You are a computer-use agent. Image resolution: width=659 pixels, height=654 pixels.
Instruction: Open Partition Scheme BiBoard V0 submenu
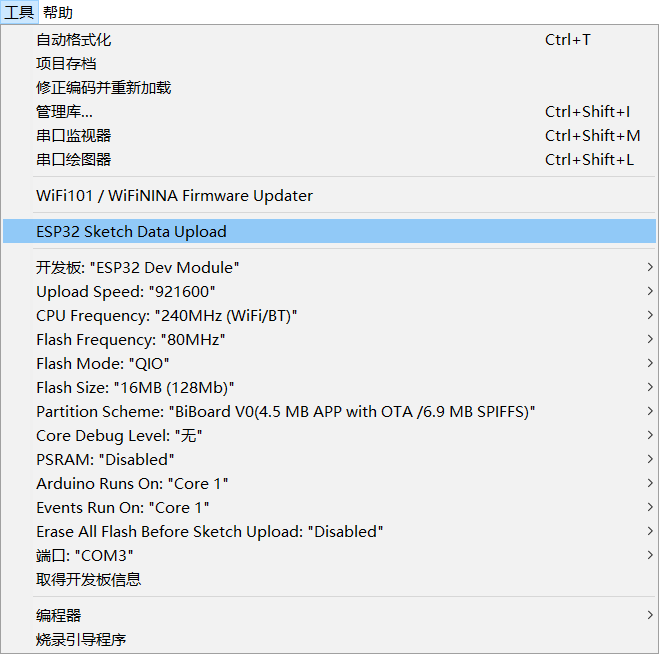coord(329,411)
